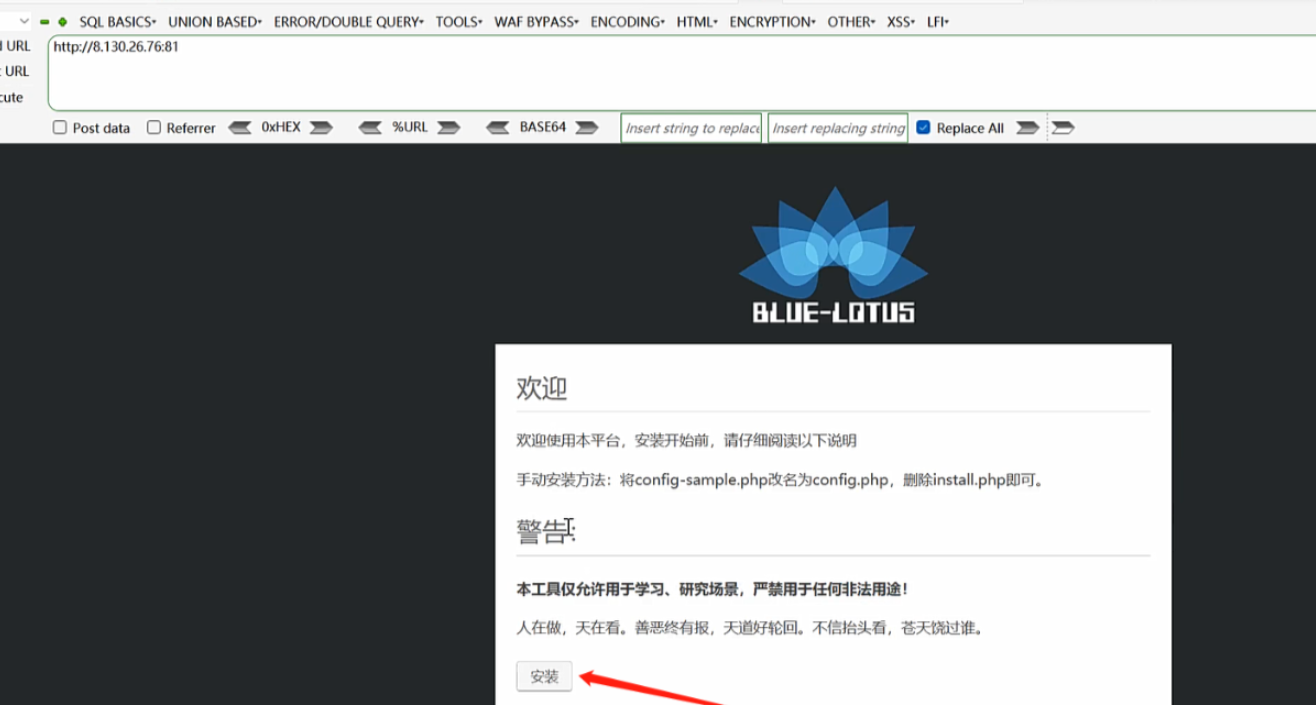1316x705 pixels.
Task: Click the right arrow beside 0xHEX
Action: coord(321,128)
